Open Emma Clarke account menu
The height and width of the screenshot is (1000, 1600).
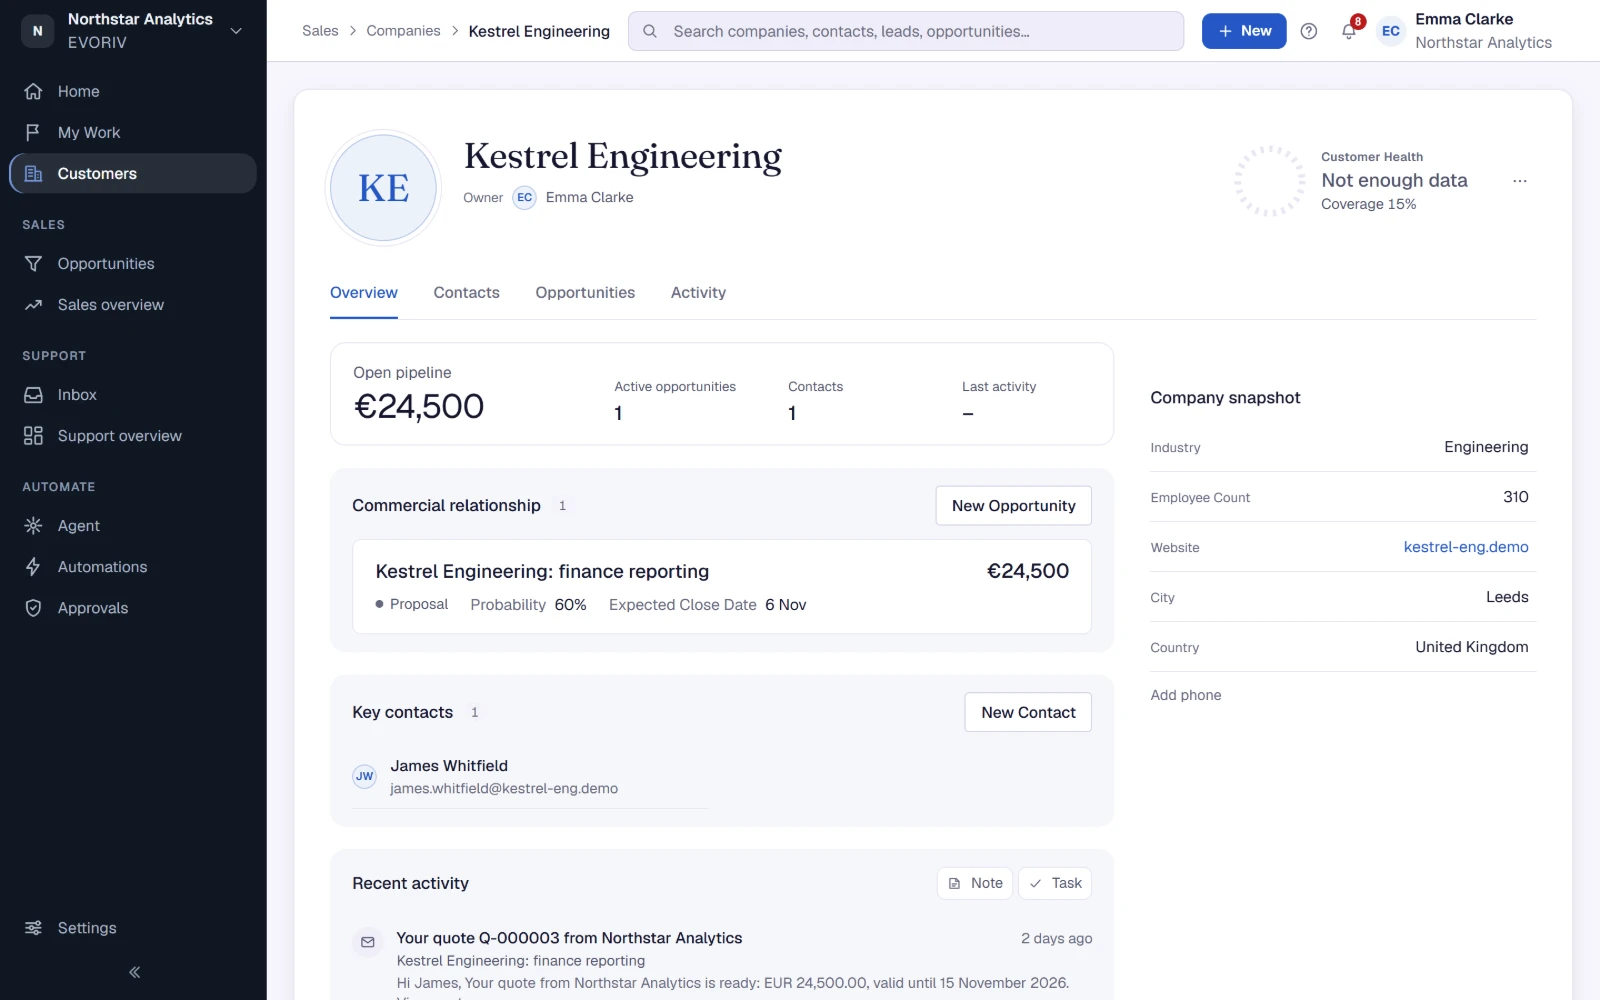(1465, 31)
